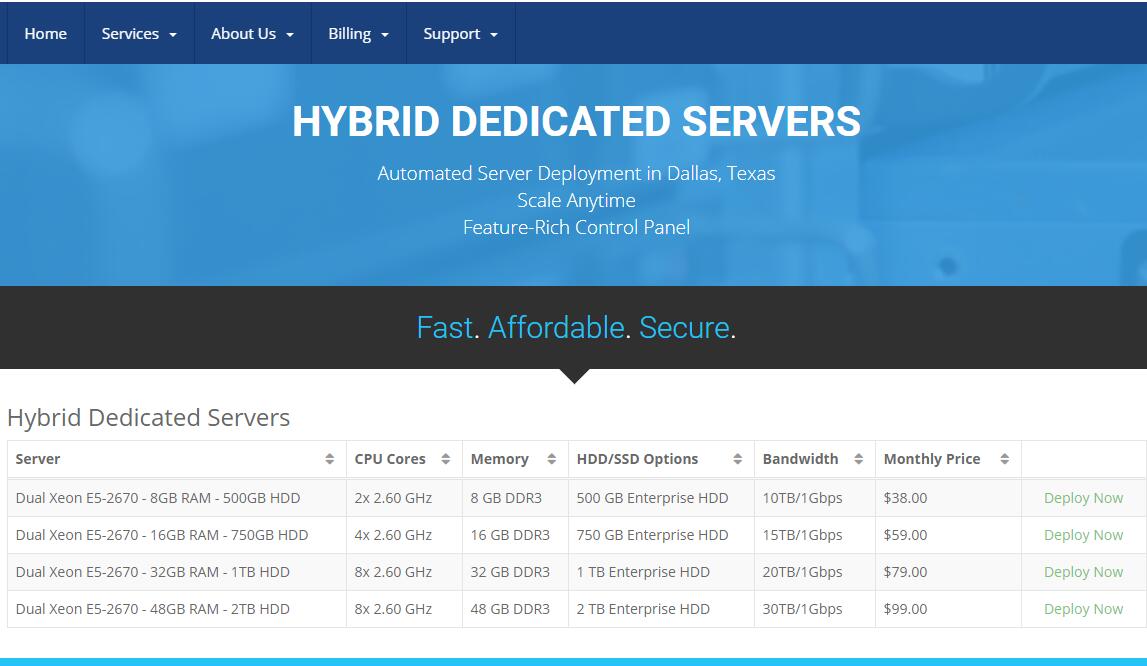Deploy the 8GB RAM 500GB HDD server
The image size is (1147, 666).
[1083, 498]
